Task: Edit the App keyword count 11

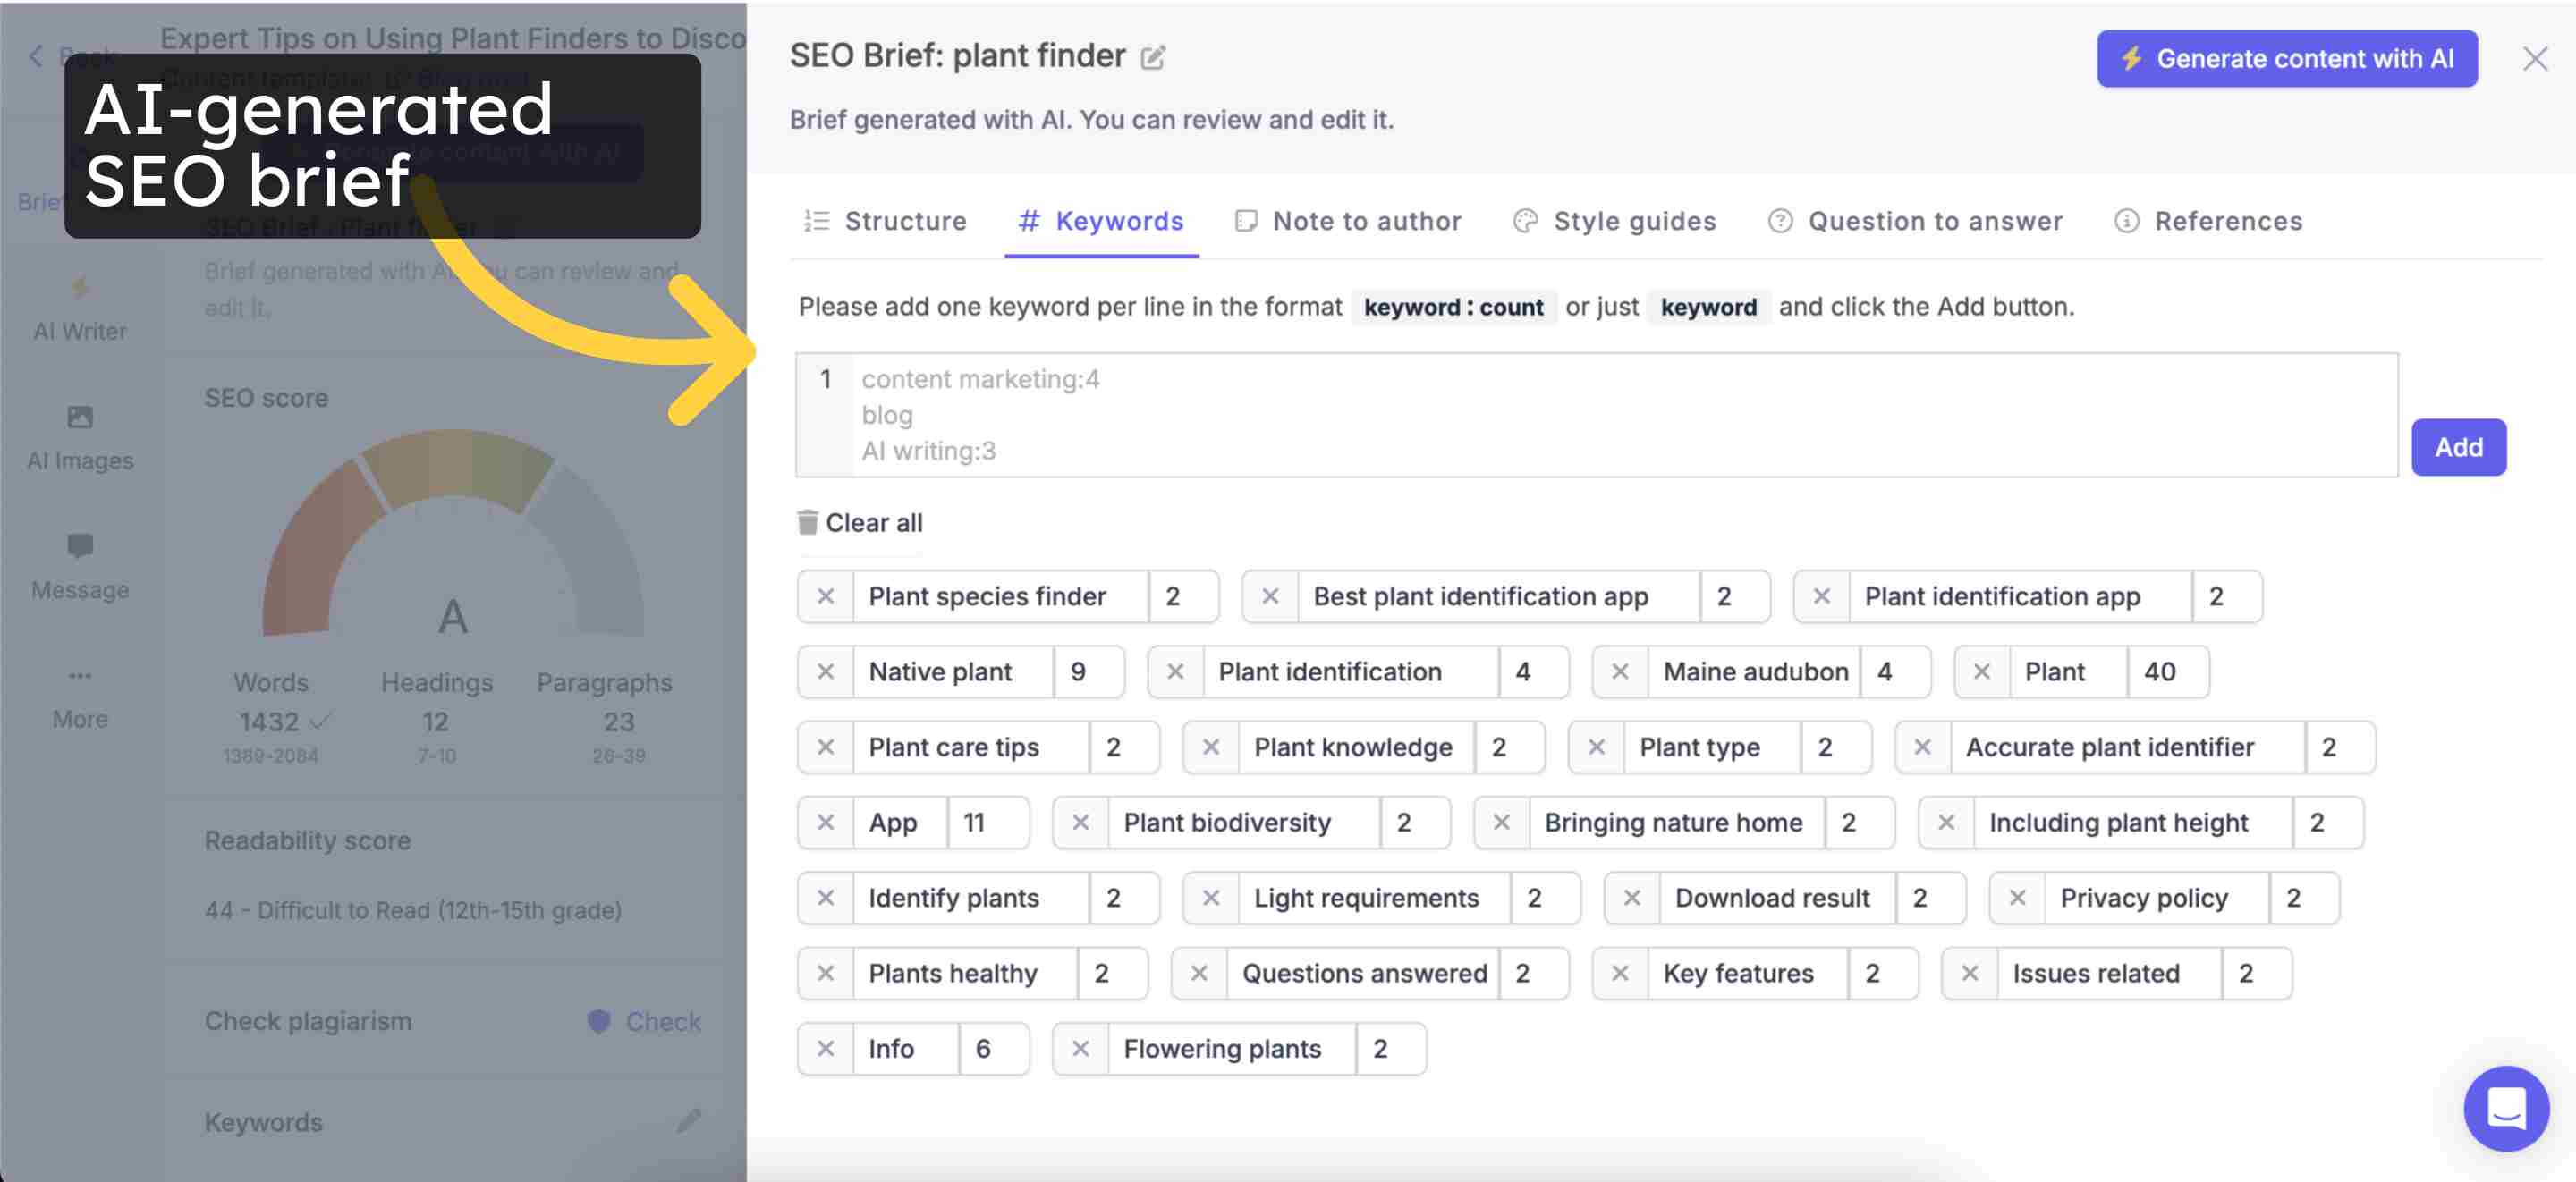Action: click(x=988, y=823)
